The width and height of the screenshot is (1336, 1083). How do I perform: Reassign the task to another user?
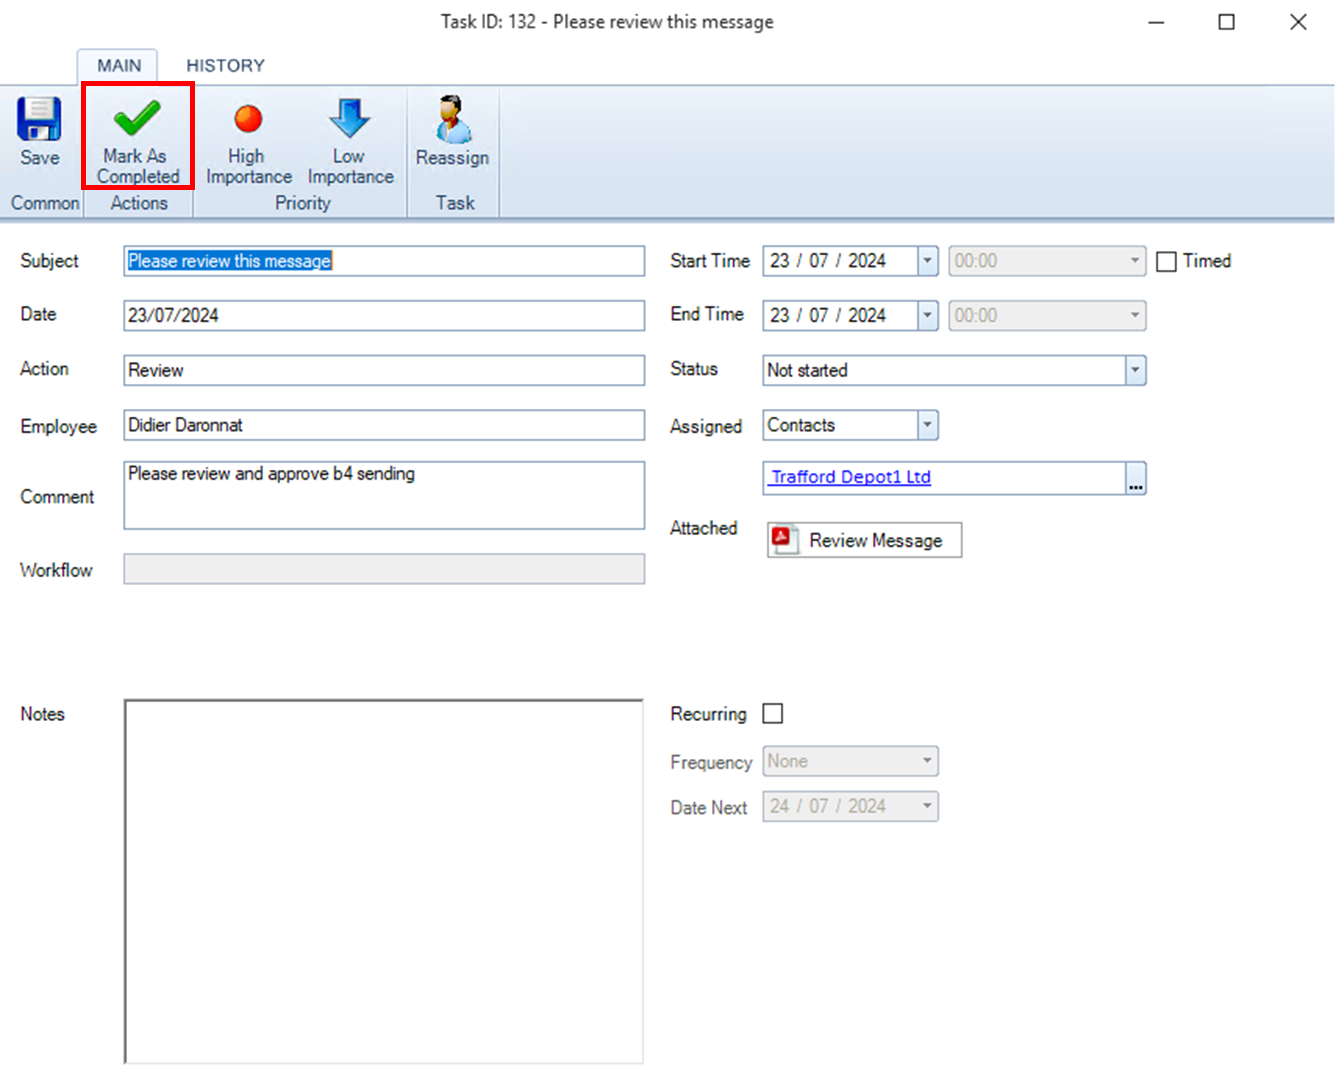[453, 133]
